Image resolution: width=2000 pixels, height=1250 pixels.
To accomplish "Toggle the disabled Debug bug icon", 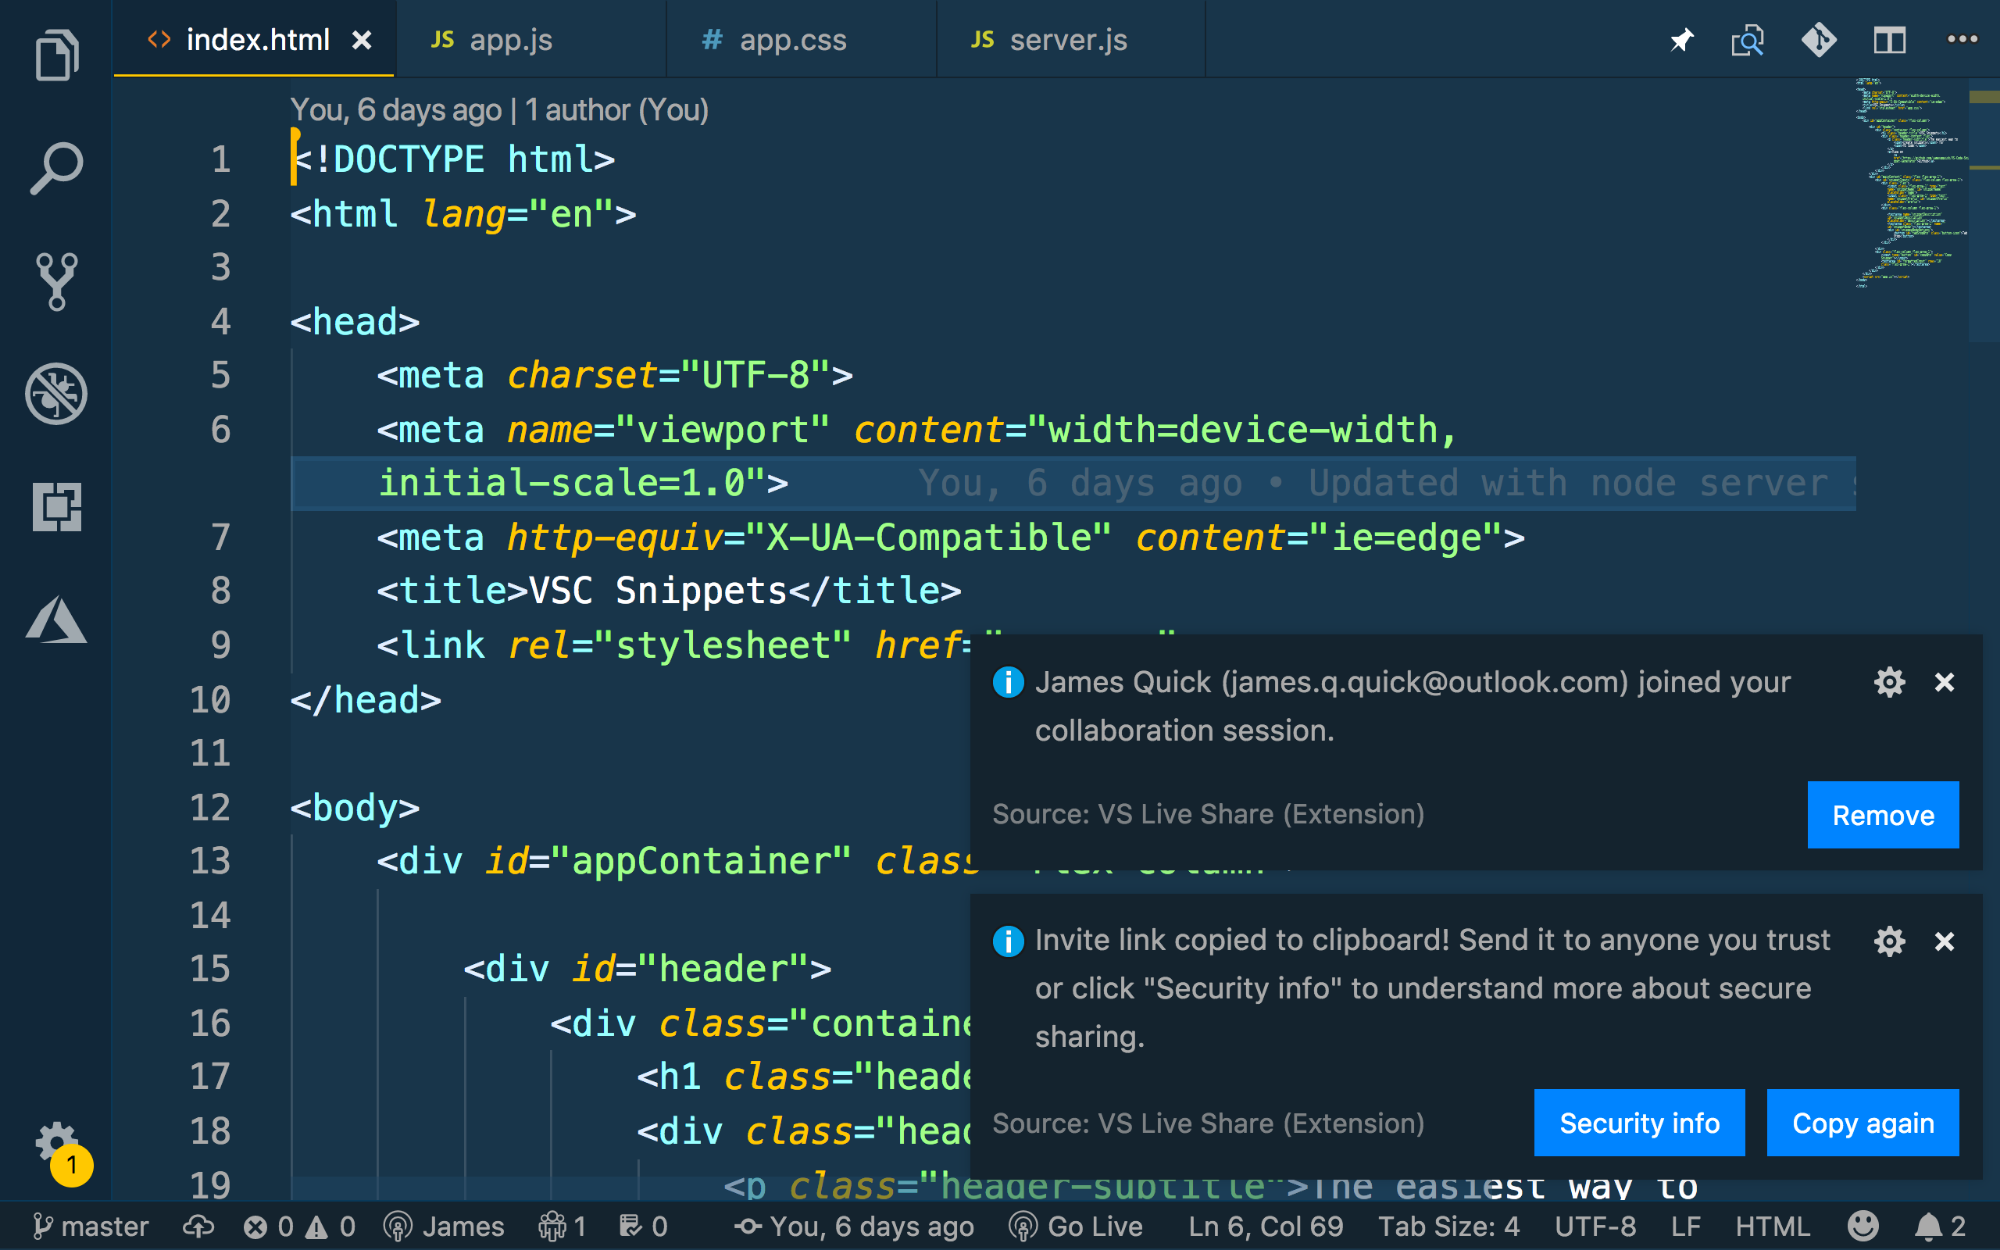I will [57, 393].
